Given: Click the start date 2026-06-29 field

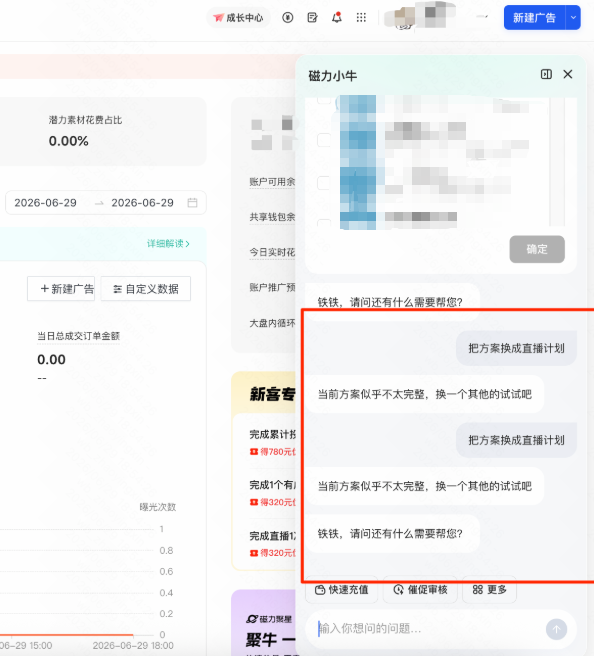Looking at the screenshot, I should (x=46, y=203).
